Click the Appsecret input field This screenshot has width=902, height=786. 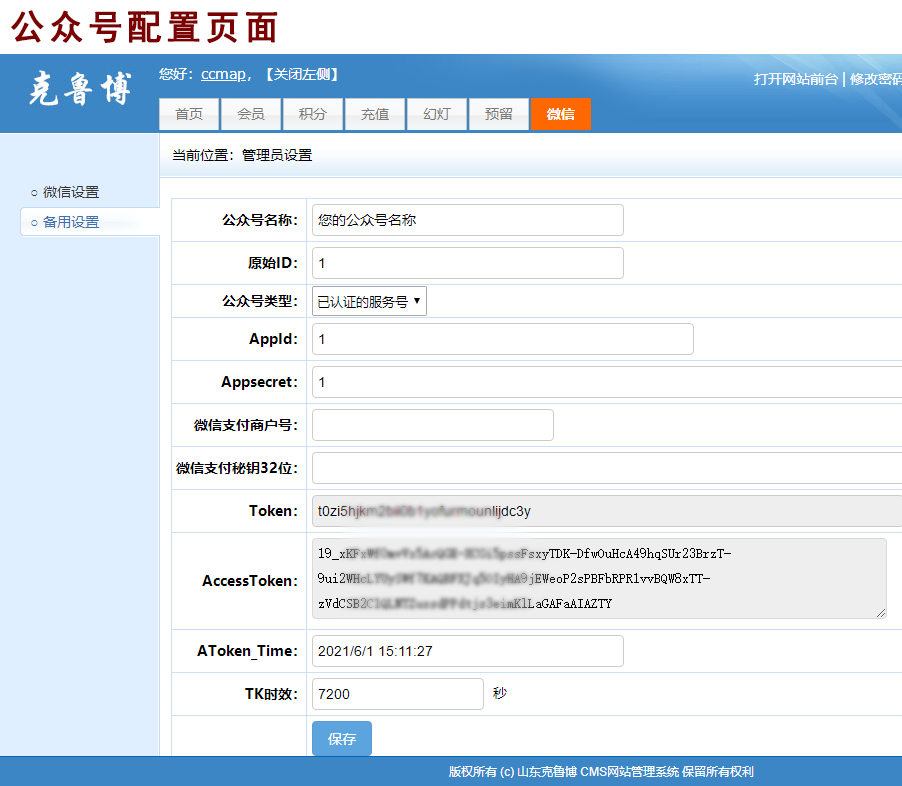click(606, 382)
